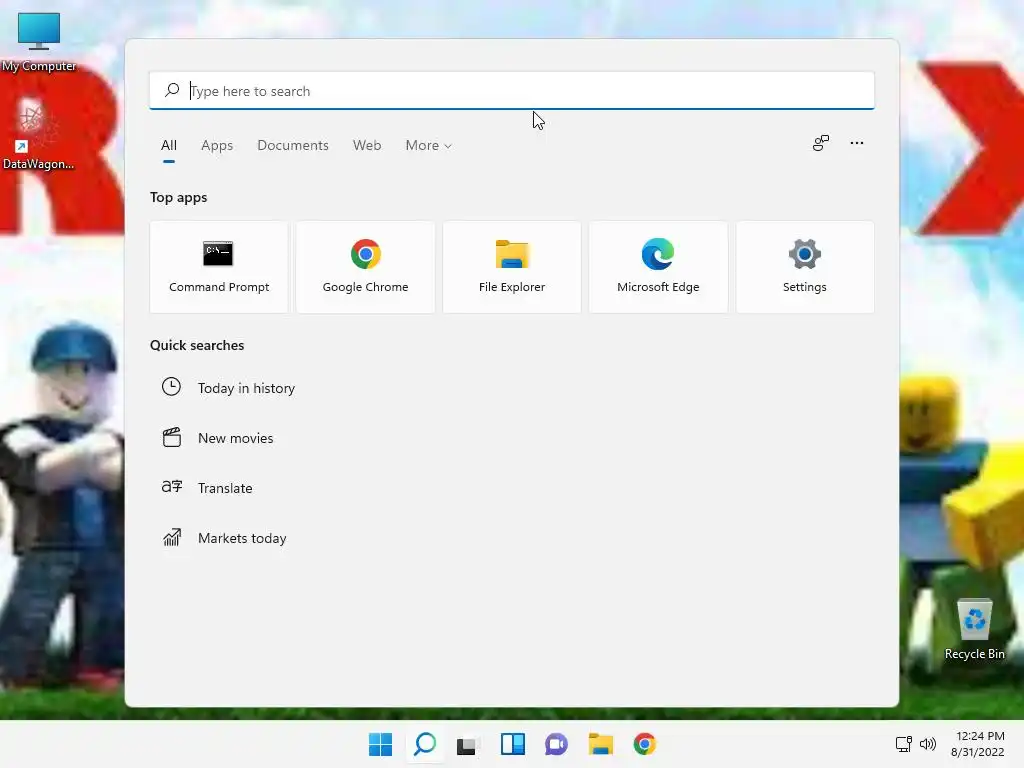Open File Explorer from taskbar
Viewport: 1024px width, 768px height.
(601, 744)
